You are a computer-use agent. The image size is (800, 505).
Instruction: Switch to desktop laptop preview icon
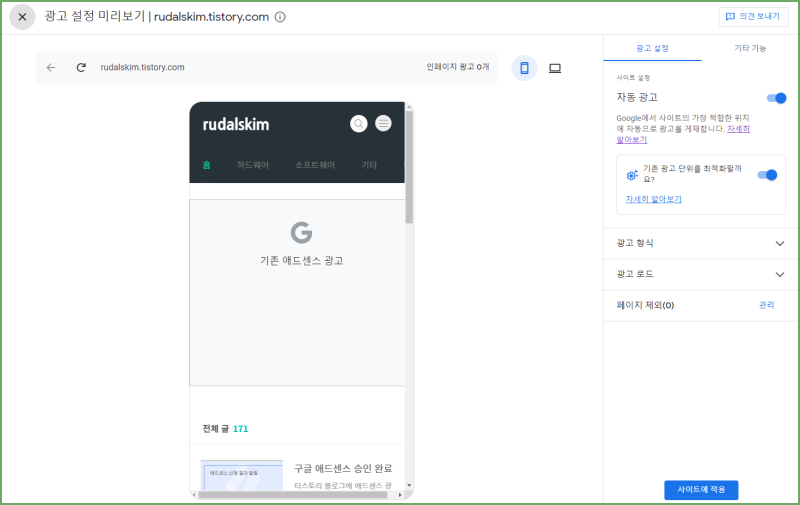[555, 68]
